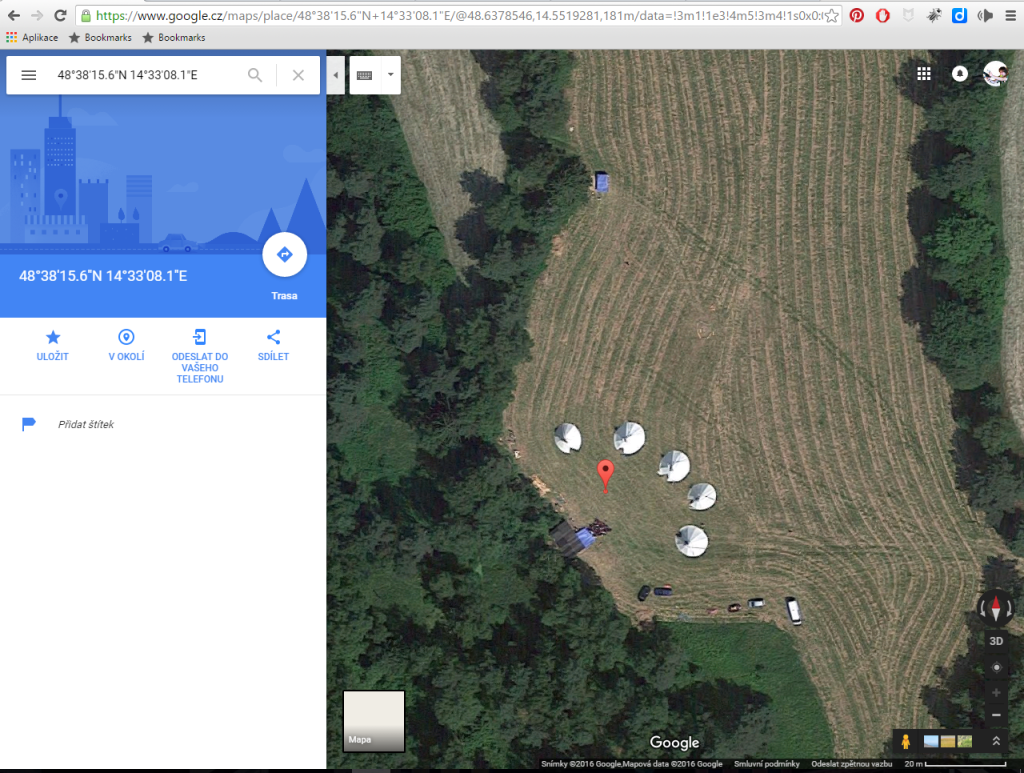Open the Google Maps hamburger menu
1024x773 pixels.
tap(29, 75)
